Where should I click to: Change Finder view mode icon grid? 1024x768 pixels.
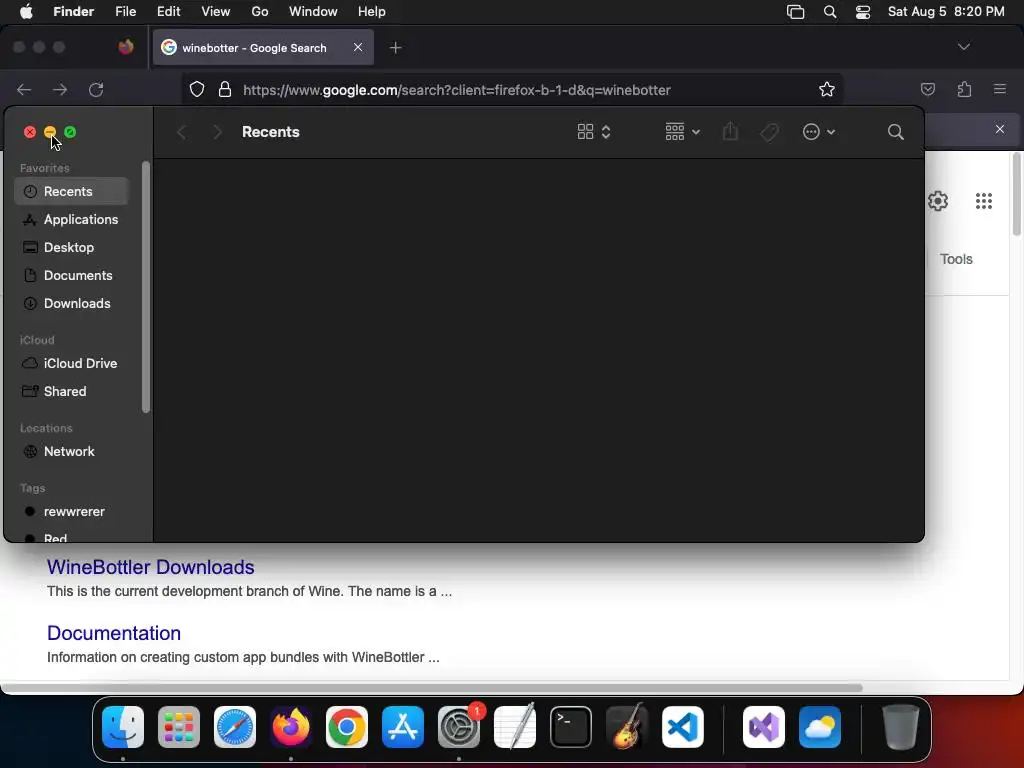click(594, 133)
